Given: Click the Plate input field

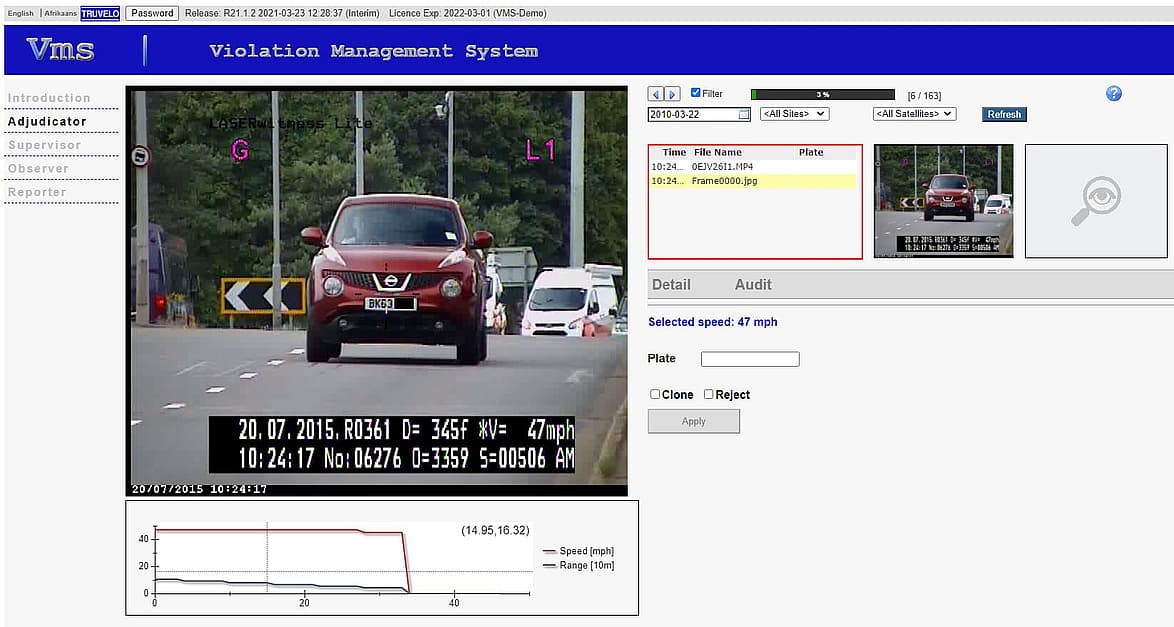Looking at the screenshot, I should [750, 359].
